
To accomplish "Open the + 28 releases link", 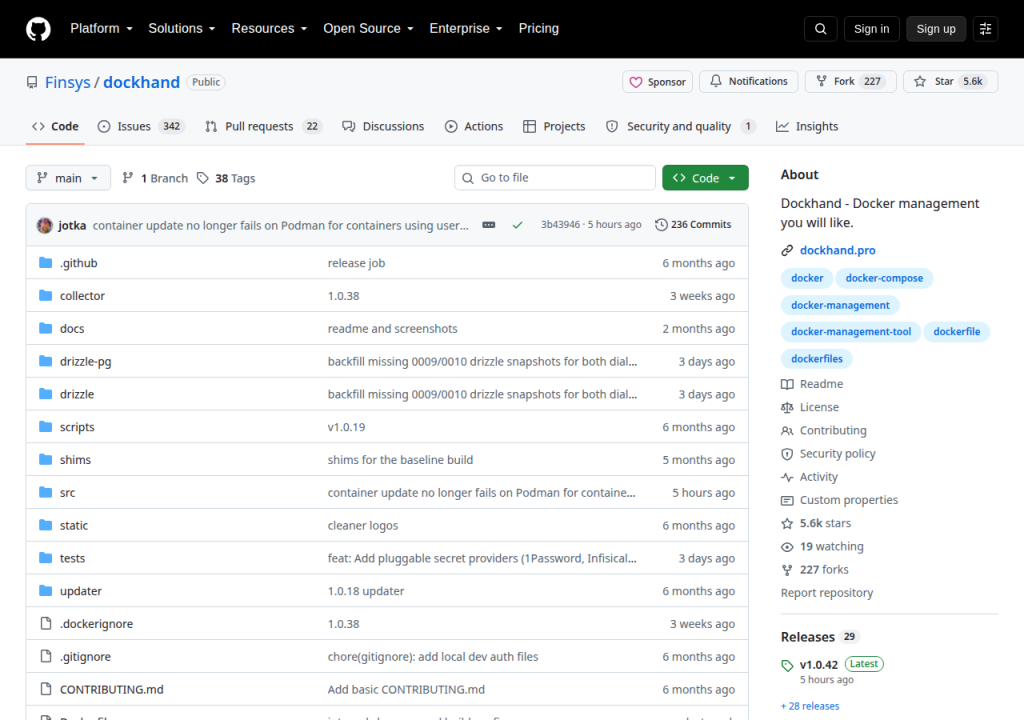I will (x=810, y=706).
